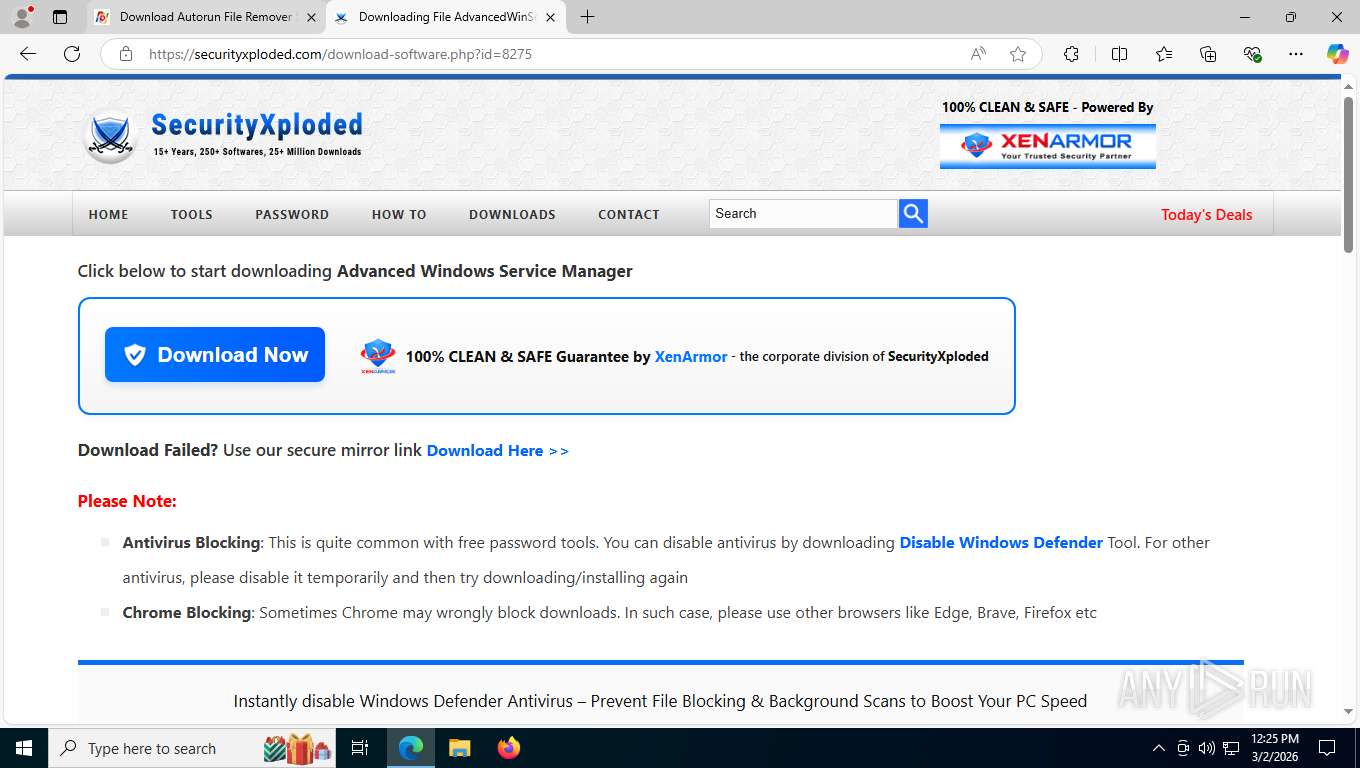Toggle Read aloud icon in address bar

[978, 54]
